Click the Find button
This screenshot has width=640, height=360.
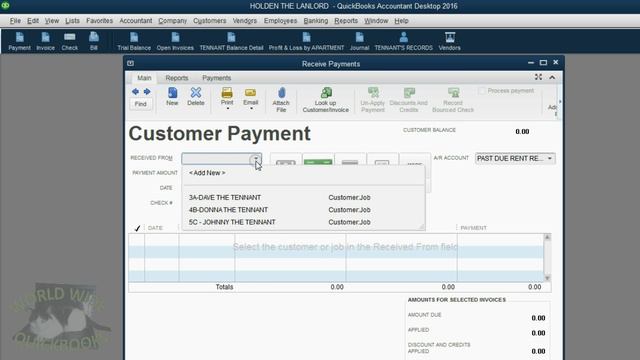(140, 104)
